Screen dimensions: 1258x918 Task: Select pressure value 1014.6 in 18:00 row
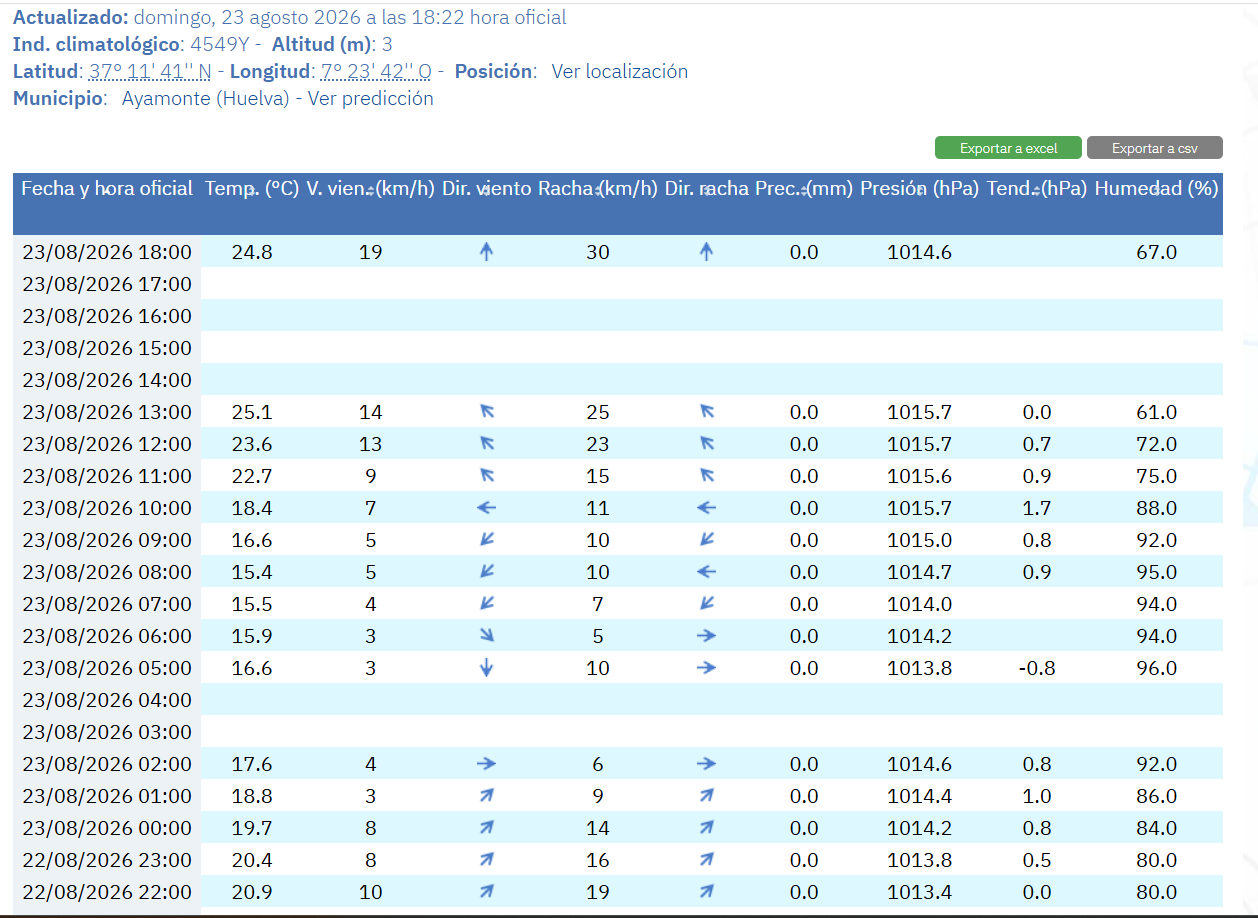tap(919, 252)
